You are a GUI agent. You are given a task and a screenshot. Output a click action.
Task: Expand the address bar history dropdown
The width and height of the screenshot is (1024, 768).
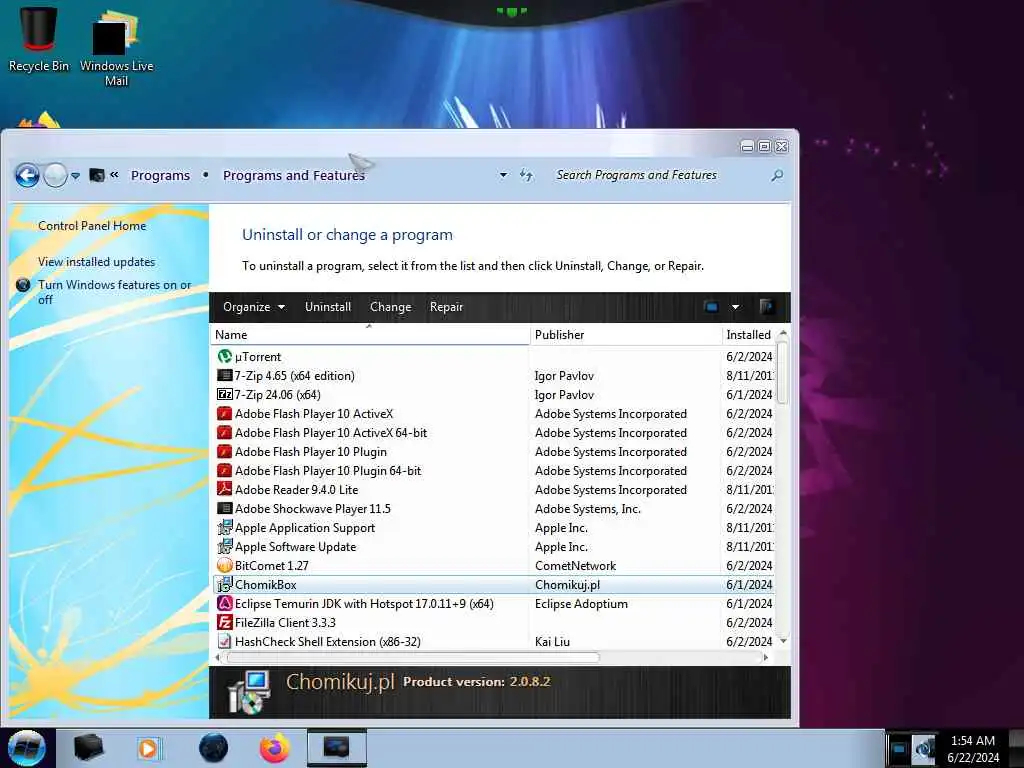tap(503, 175)
